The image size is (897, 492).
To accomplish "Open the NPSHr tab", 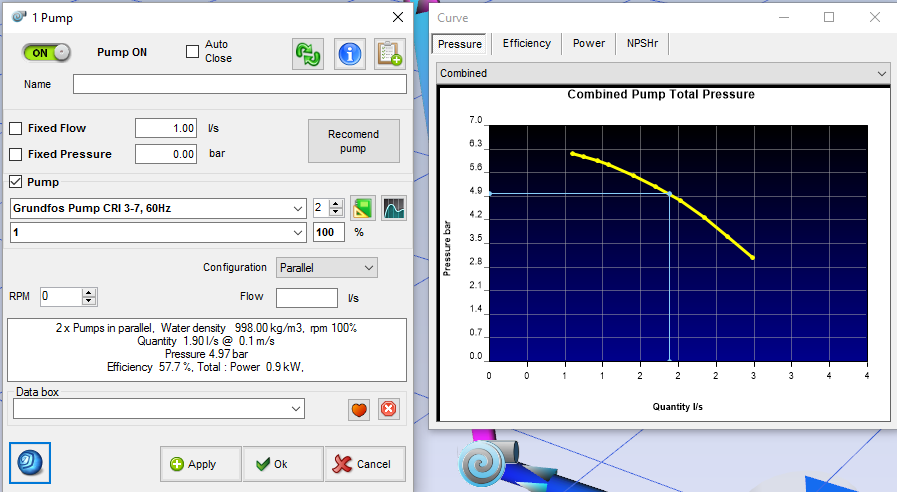I will [643, 44].
